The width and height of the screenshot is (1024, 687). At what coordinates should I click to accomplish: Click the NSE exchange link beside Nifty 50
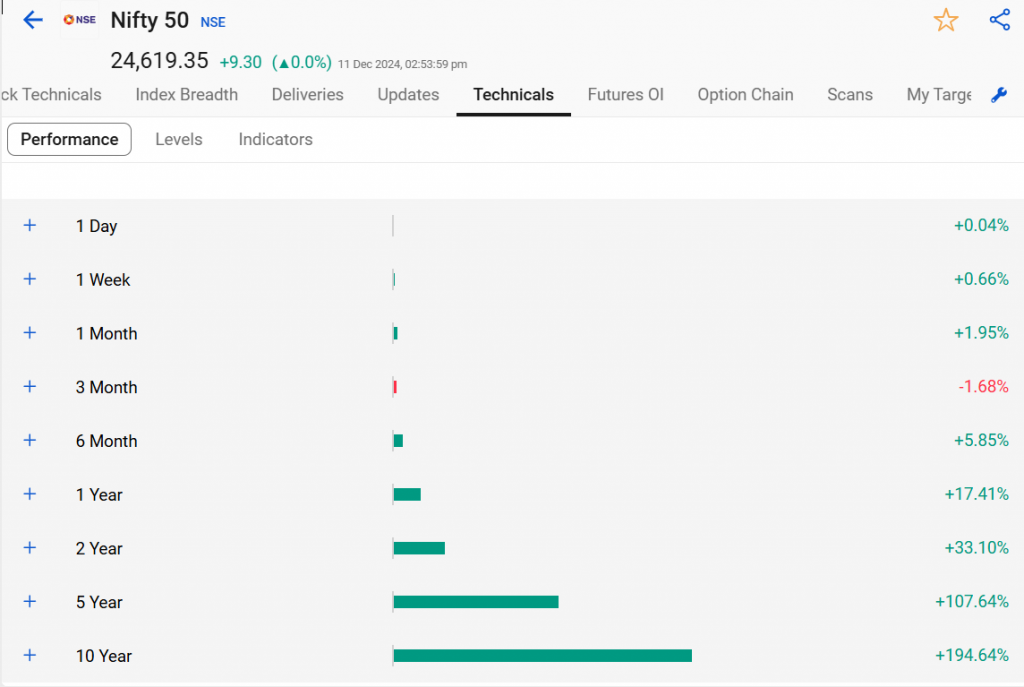[213, 22]
